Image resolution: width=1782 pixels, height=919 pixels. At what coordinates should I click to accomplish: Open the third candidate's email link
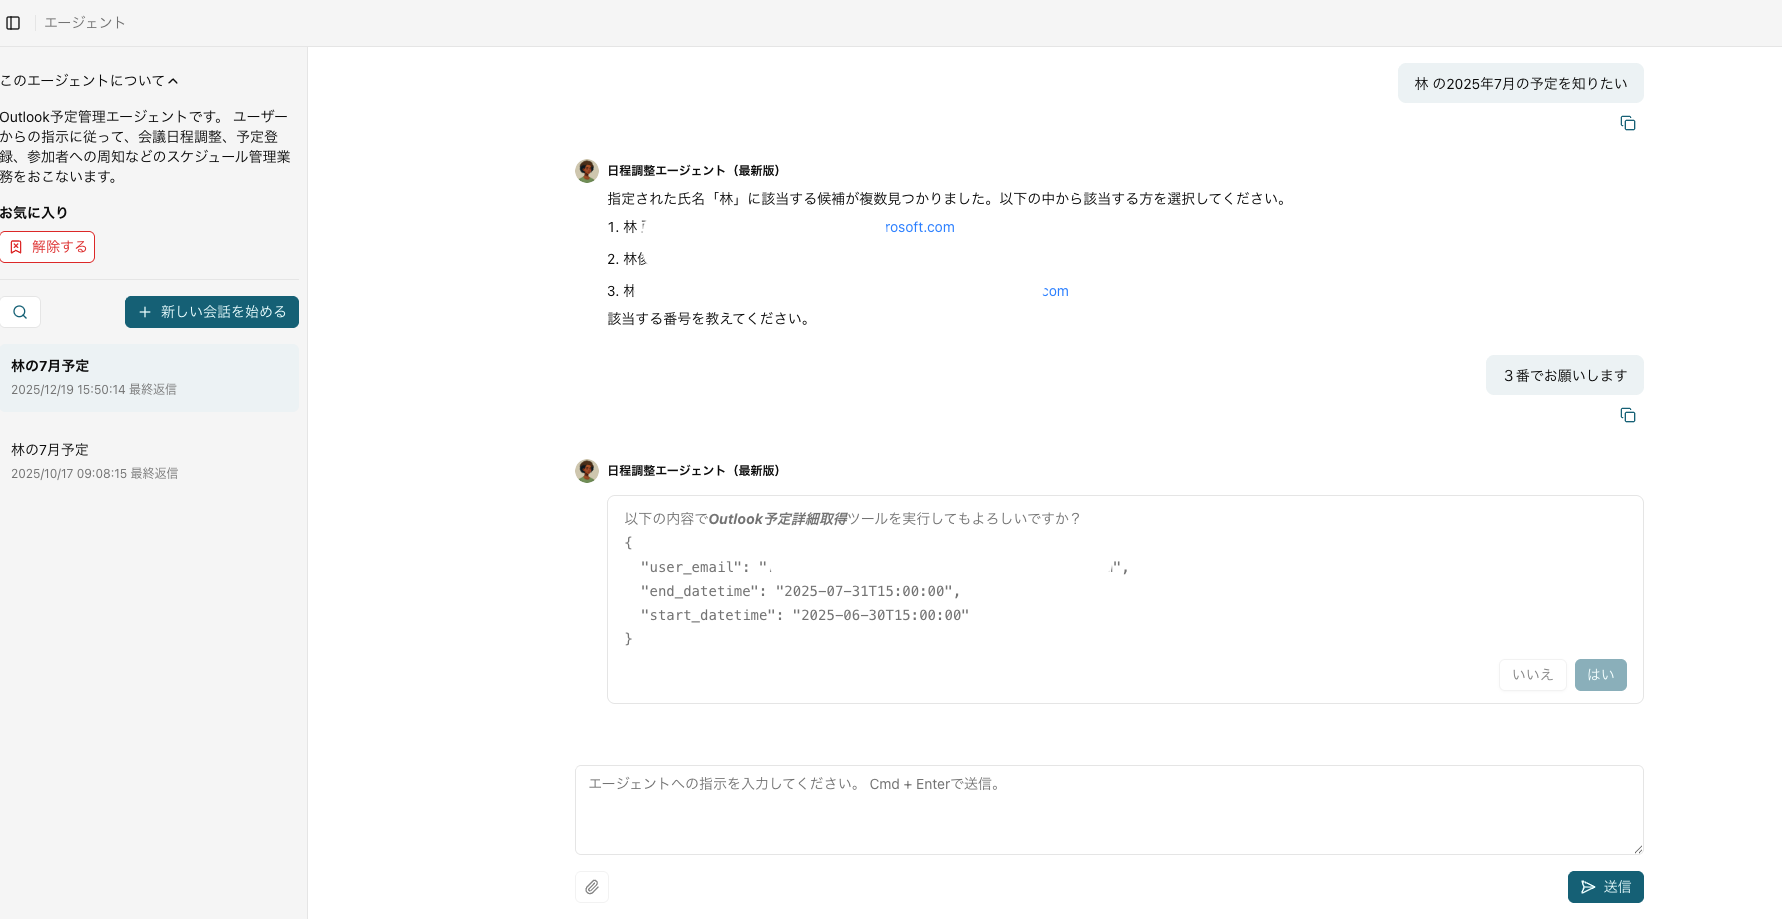tap(1055, 291)
